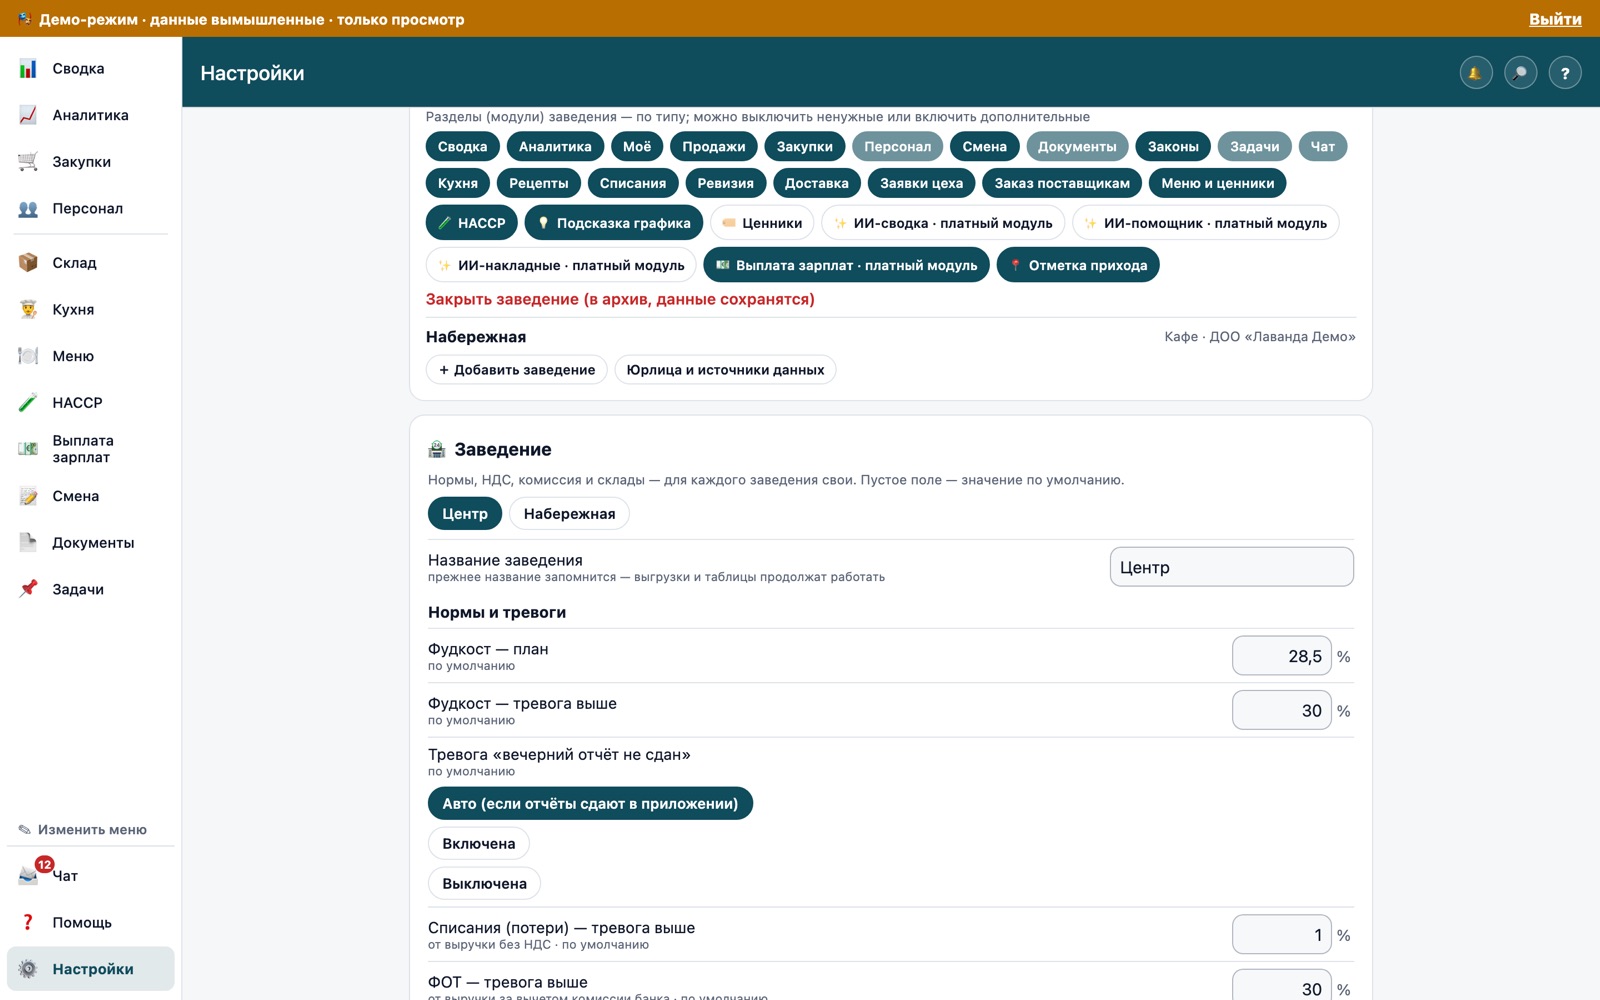Enable ИИ-сводка paid module chip
This screenshot has height=1000, width=1600.
click(x=943, y=223)
